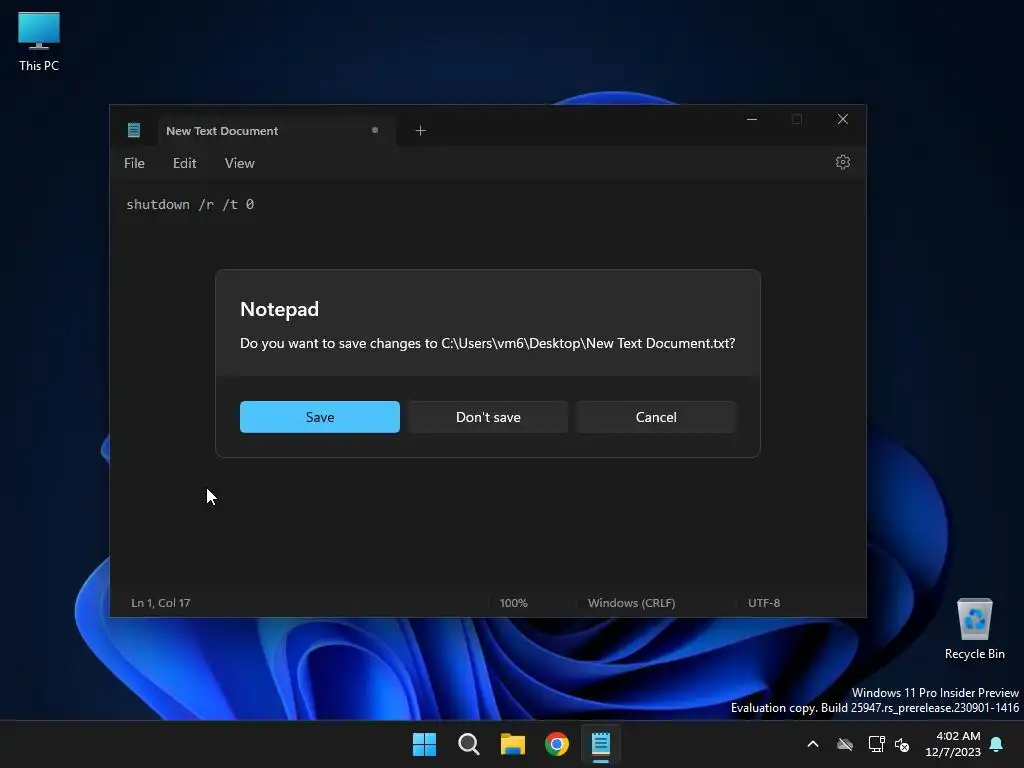The image size is (1024, 768).
Task: Open File Explorer from the taskbar
Action: pos(513,744)
